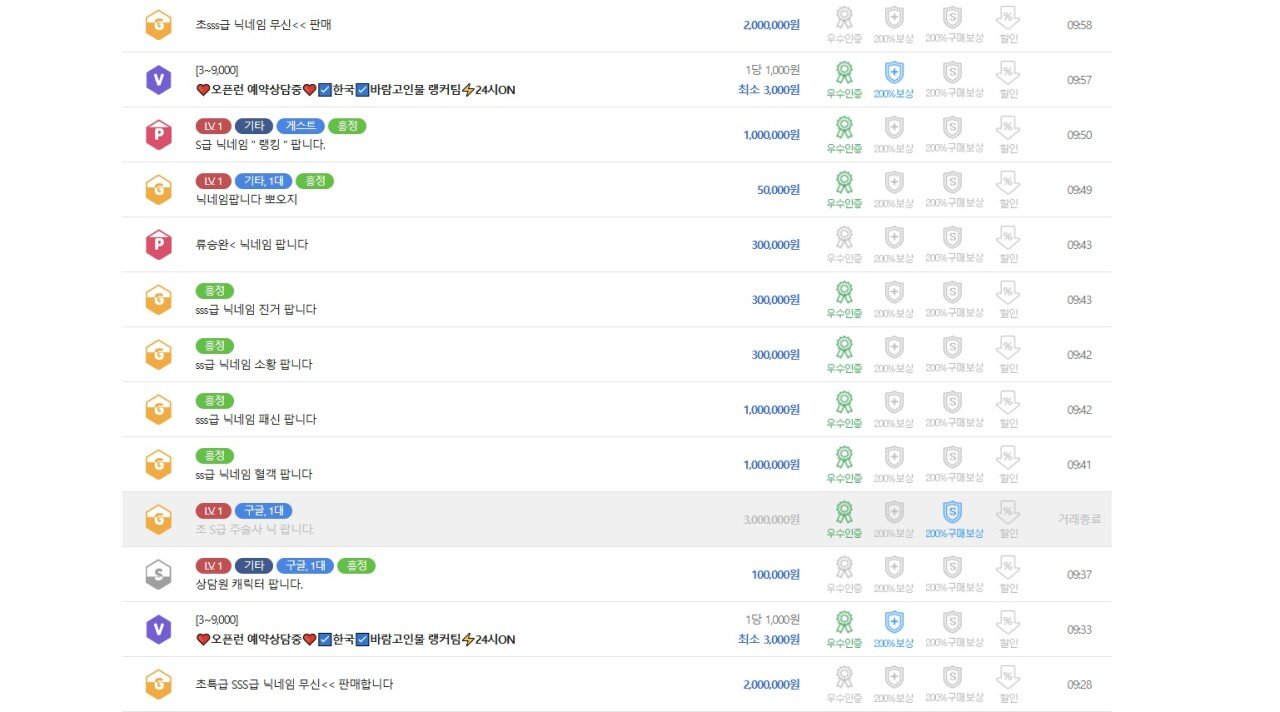
Task: Open listing sss급 닉네임 패신 팝니다
Action: pos(256,419)
